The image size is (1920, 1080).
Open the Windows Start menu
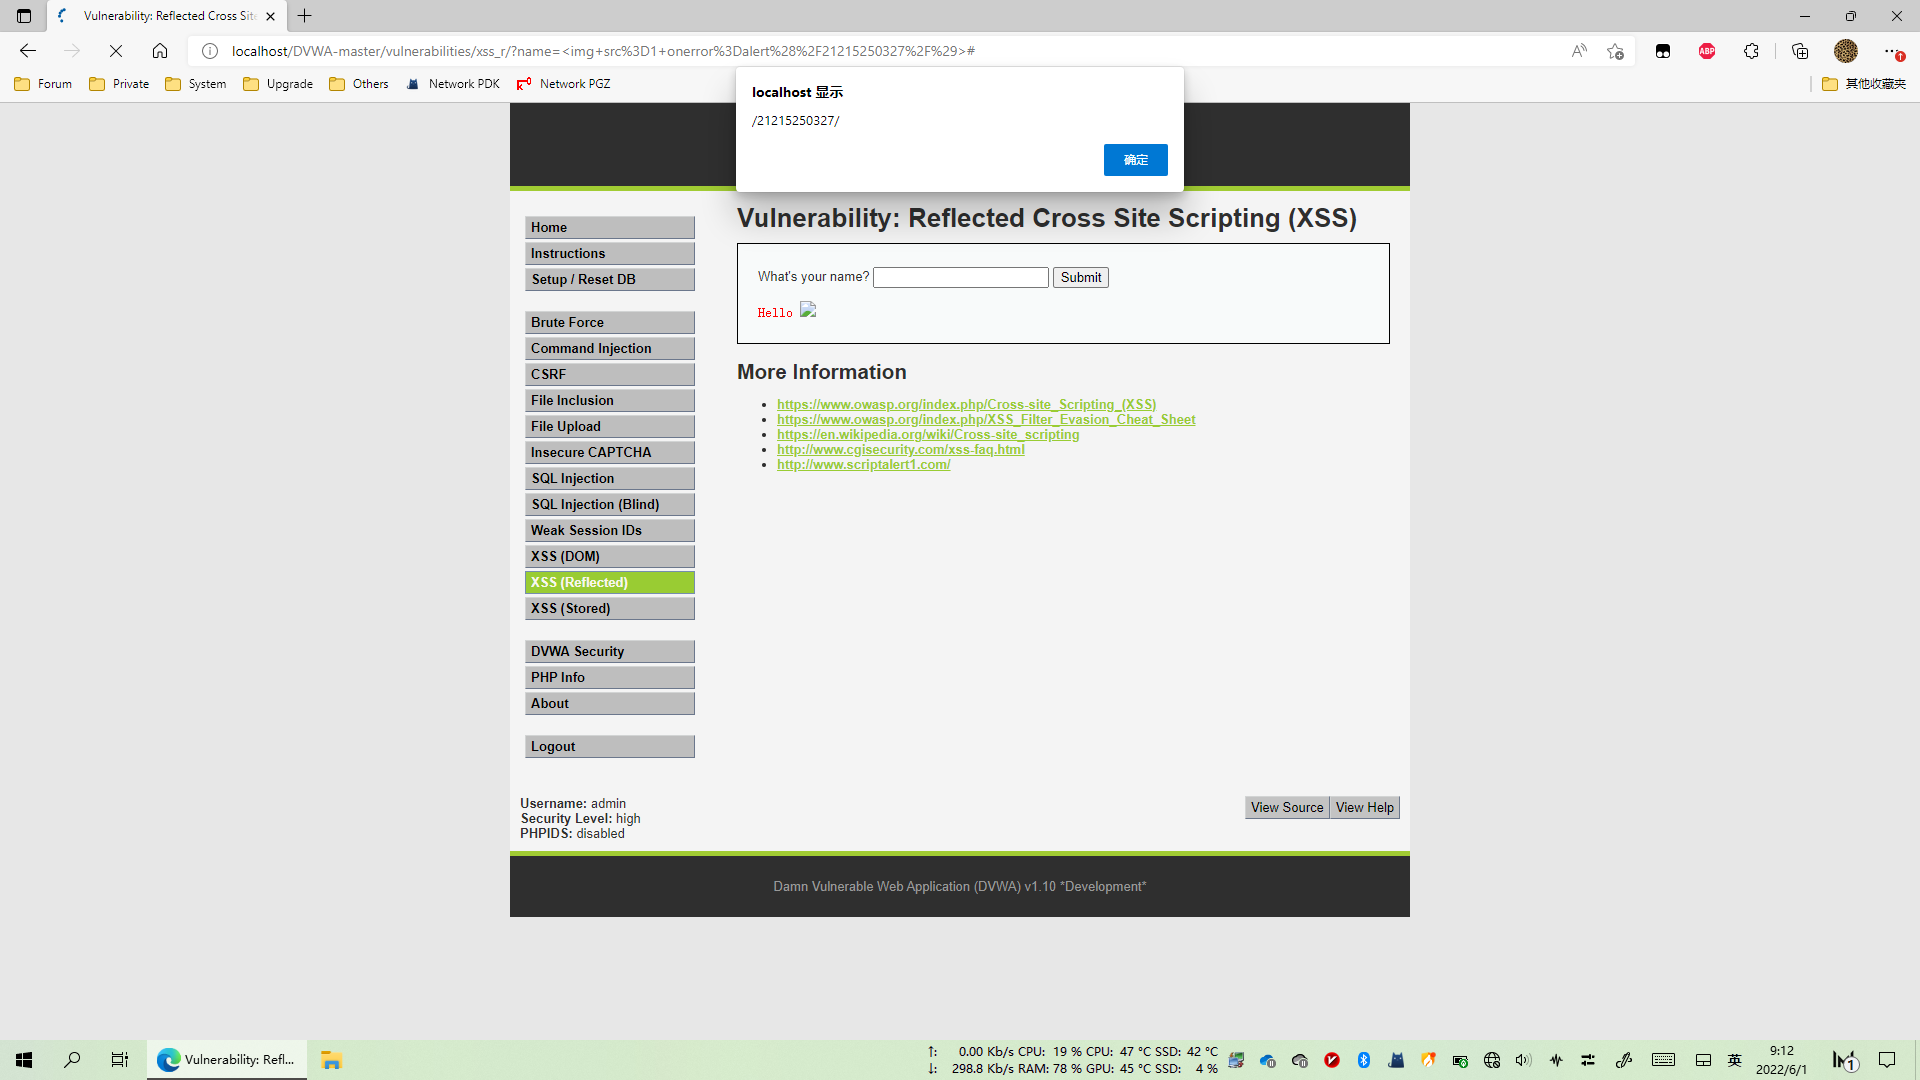point(24,1060)
